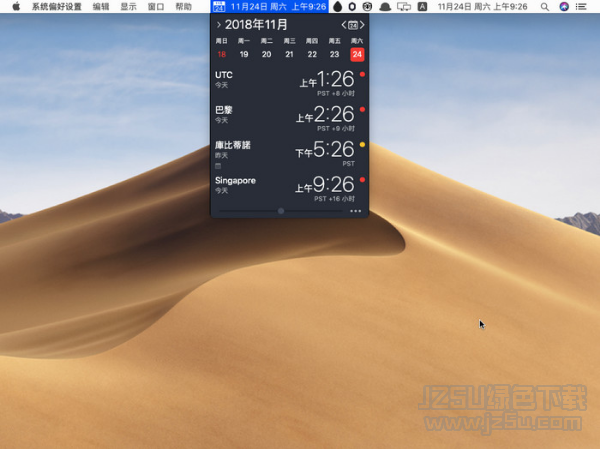Click the PST +8 小时 offset label
The width and height of the screenshot is (600, 449).
click(336, 93)
